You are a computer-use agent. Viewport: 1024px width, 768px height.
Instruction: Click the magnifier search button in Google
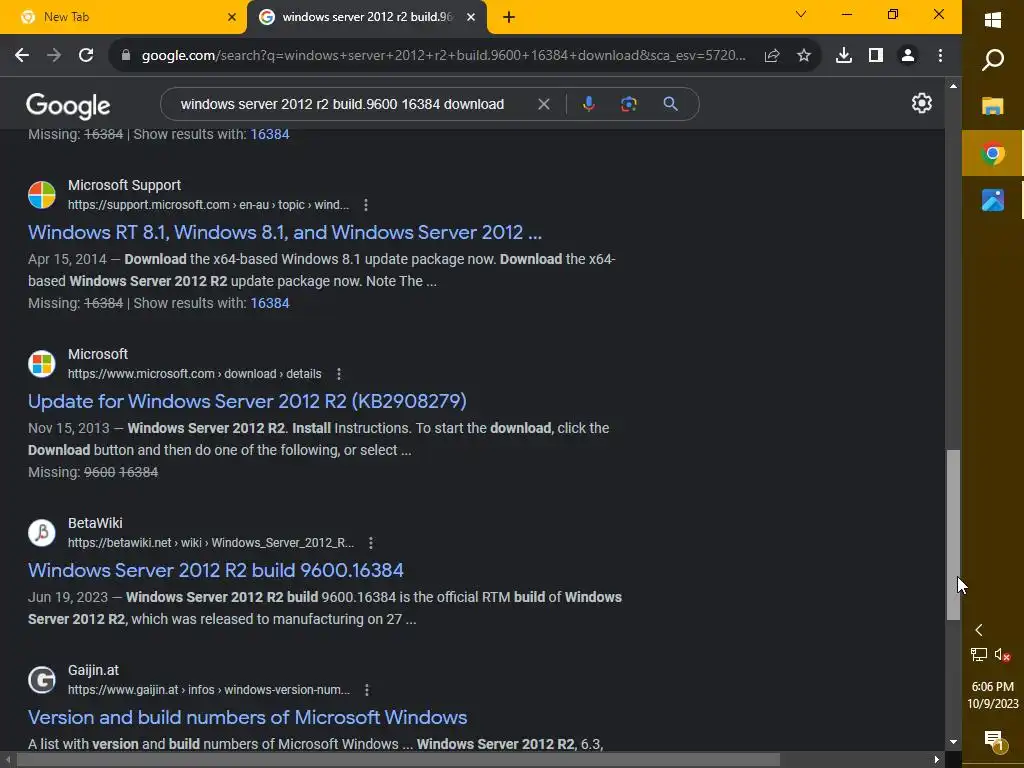tap(671, 104)
